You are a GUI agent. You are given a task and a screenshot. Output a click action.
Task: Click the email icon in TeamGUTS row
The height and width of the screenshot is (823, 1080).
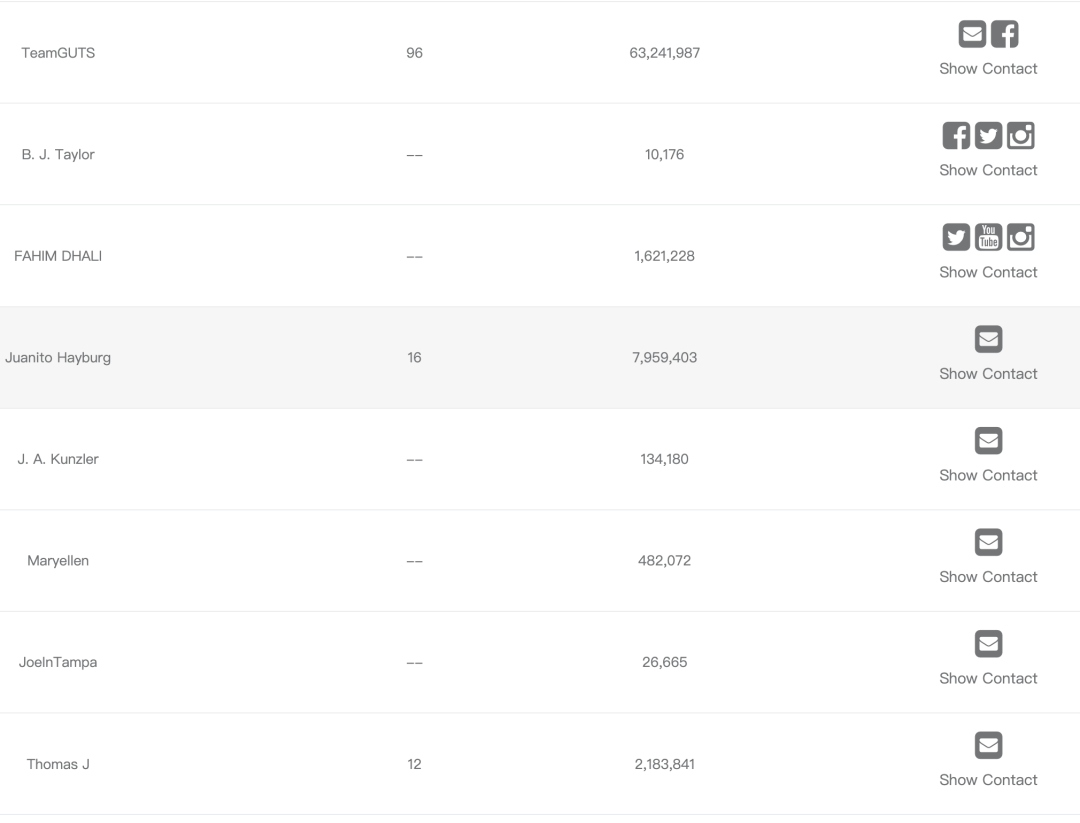[x=972, y=34]
